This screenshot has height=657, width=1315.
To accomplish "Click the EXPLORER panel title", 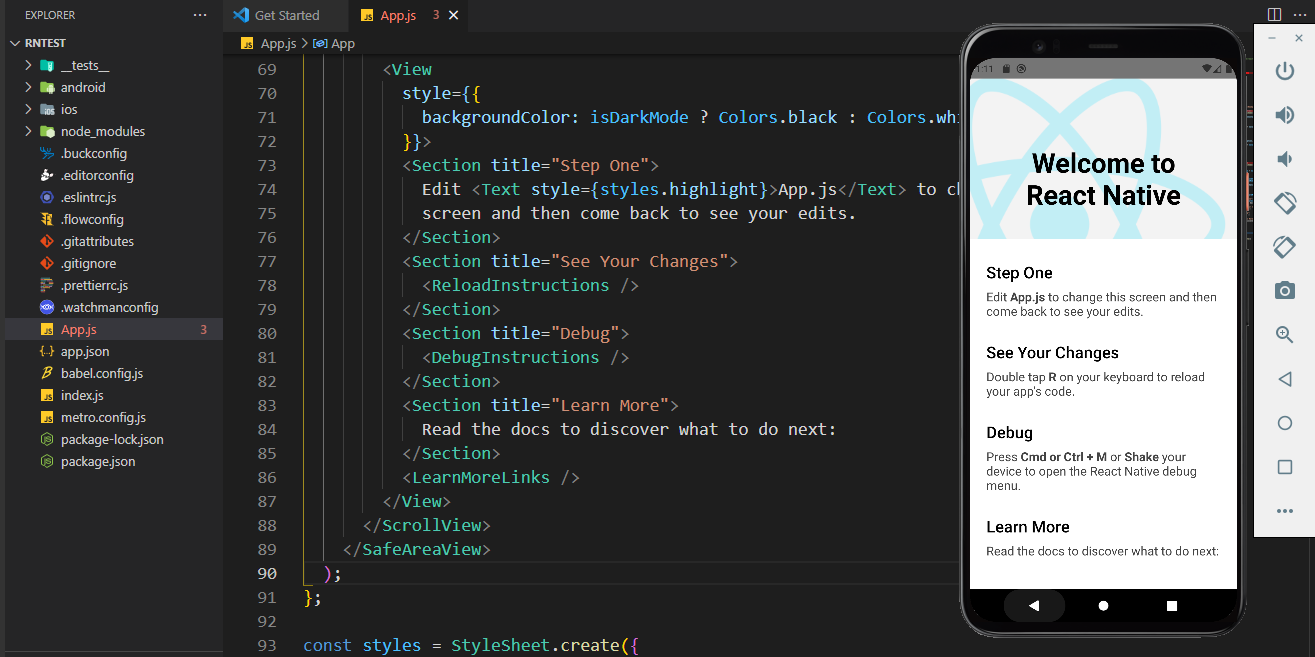I will click(50, 15).
